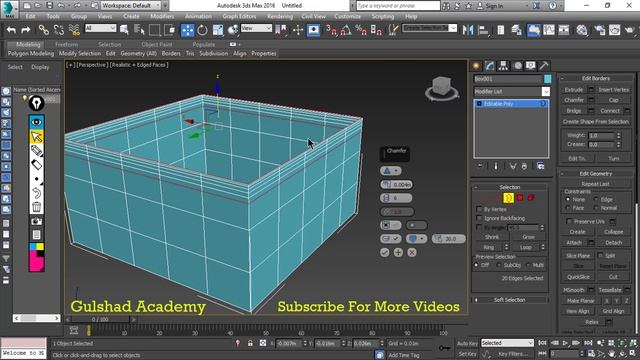Screen dimensions: 640x360
Task: Click the Cap button
Action: tap(613, 100)
